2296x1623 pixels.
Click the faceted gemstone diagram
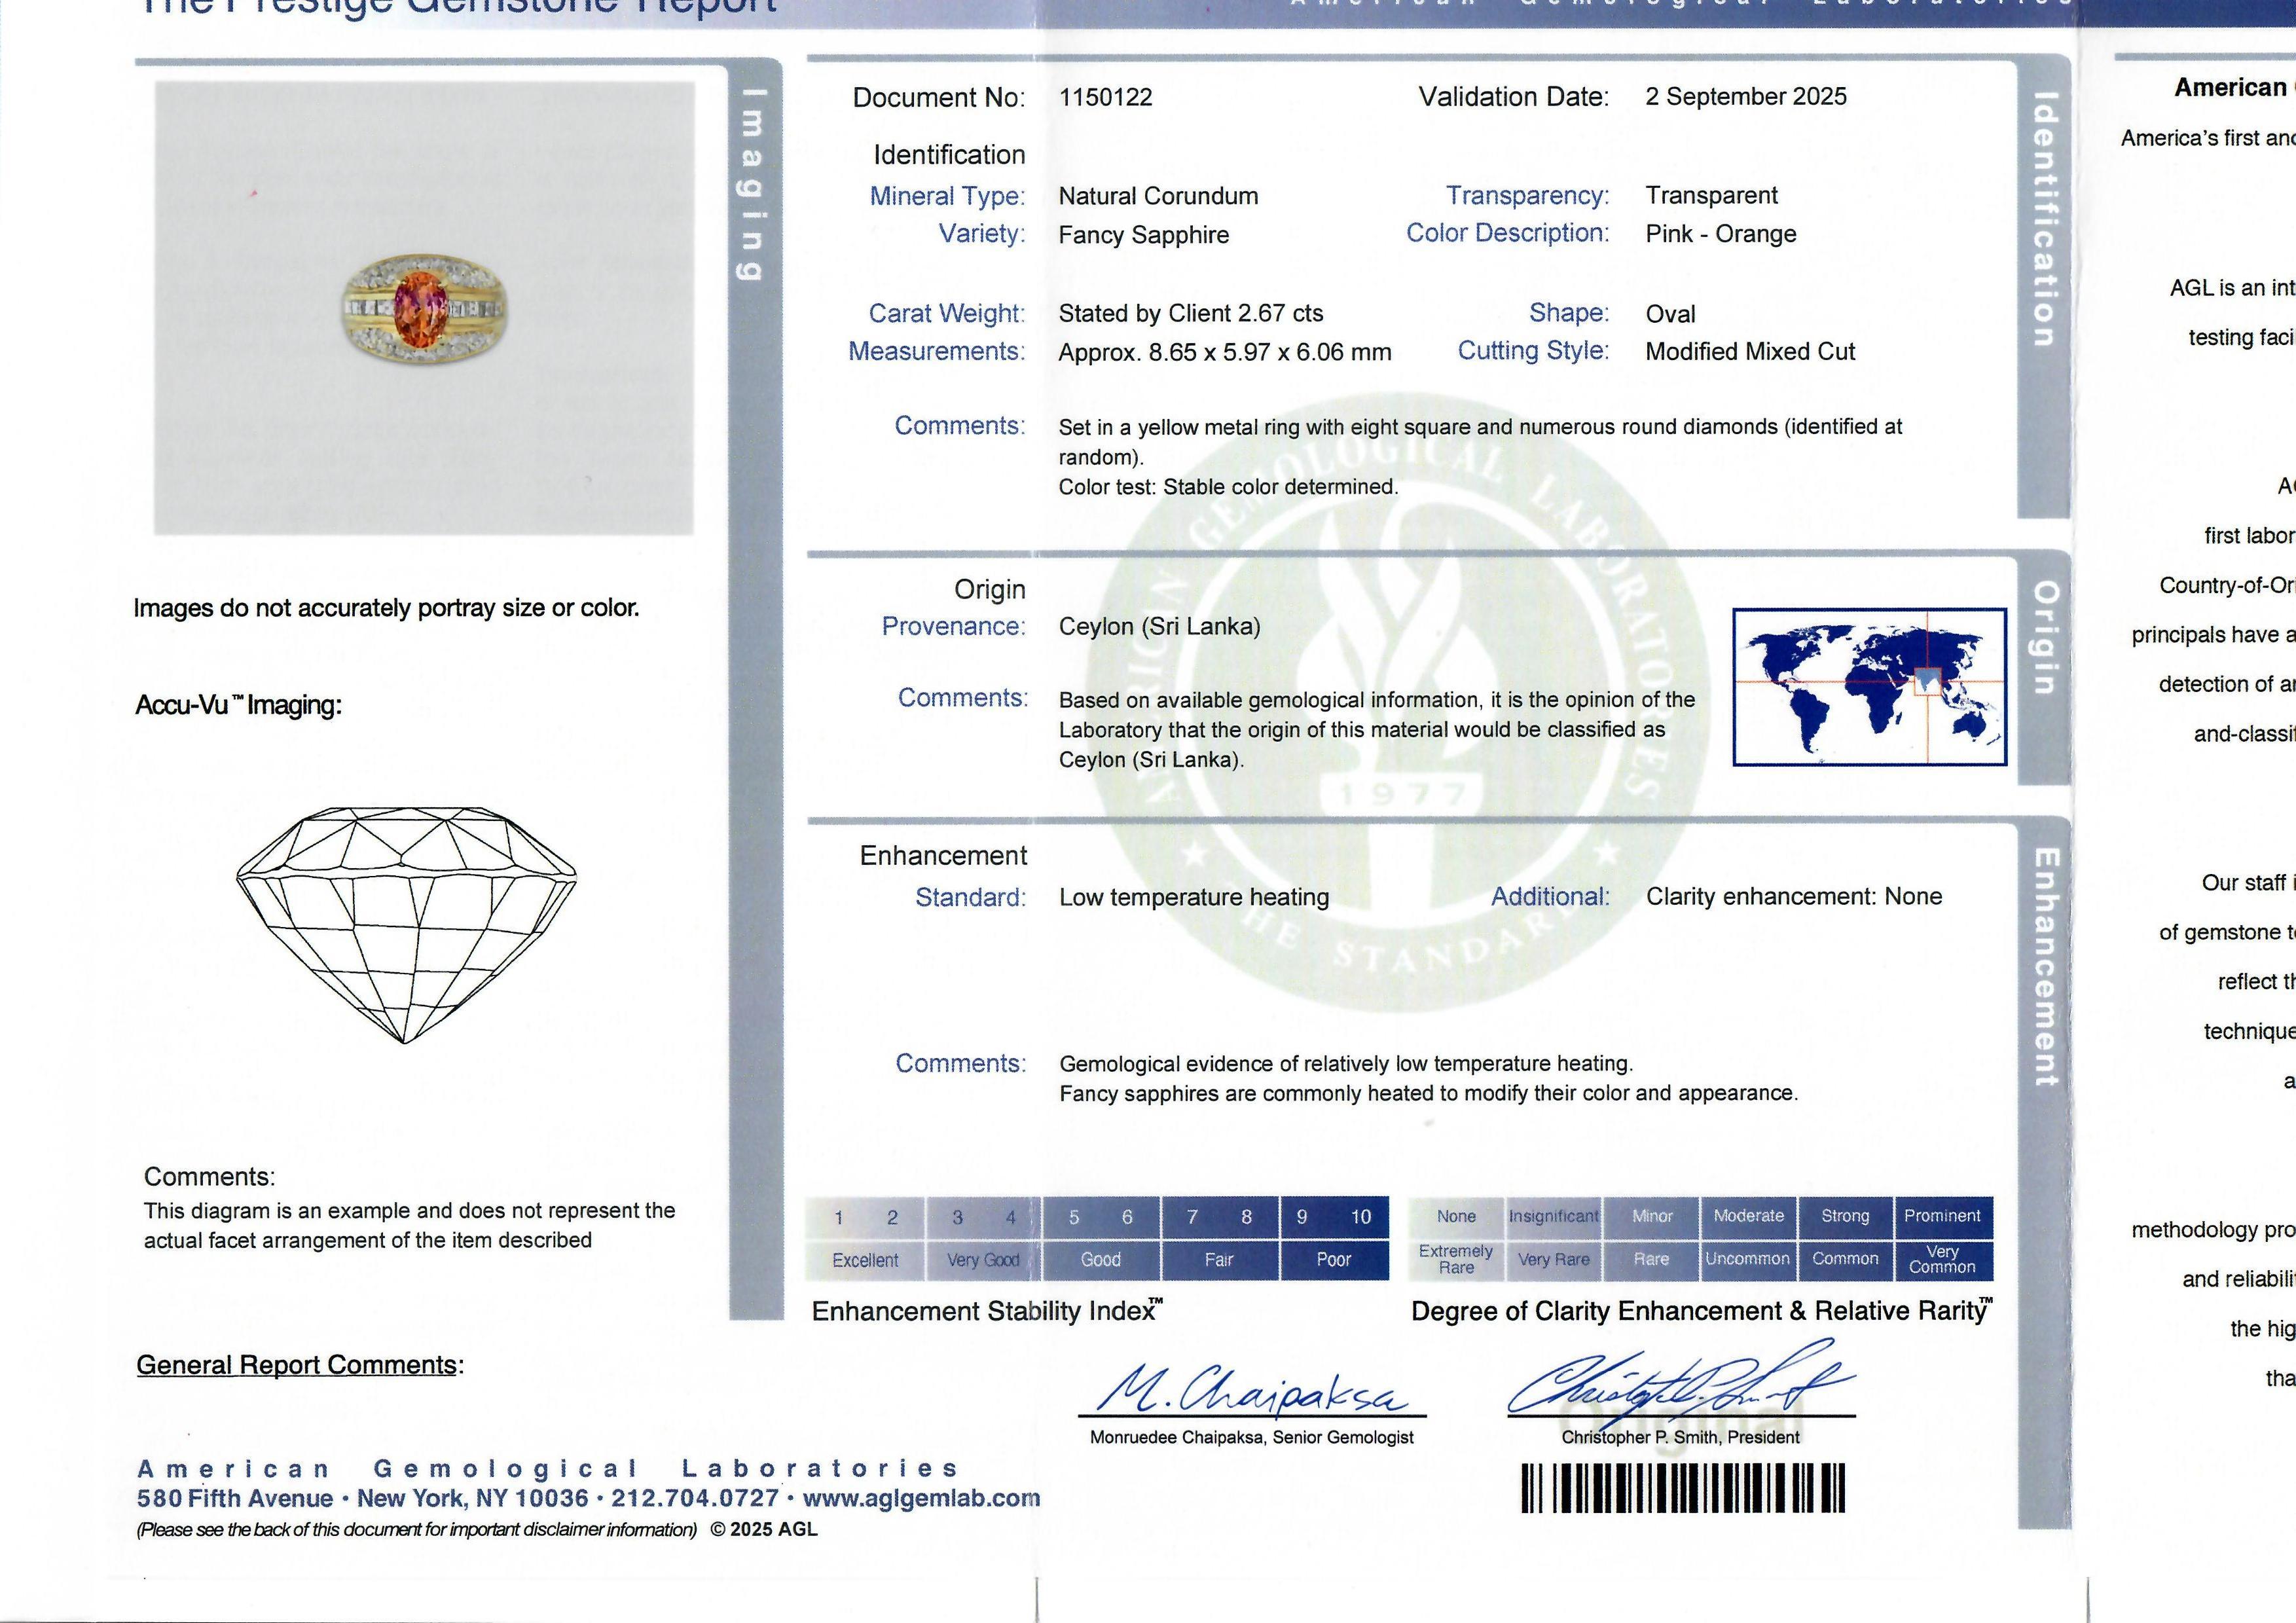[406, 925]
